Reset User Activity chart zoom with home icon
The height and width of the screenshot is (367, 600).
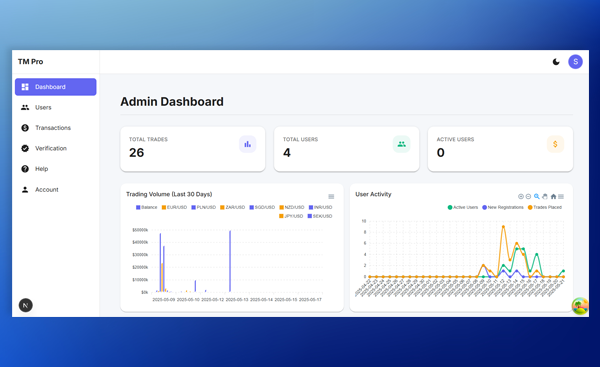click(x=553, y=196)
